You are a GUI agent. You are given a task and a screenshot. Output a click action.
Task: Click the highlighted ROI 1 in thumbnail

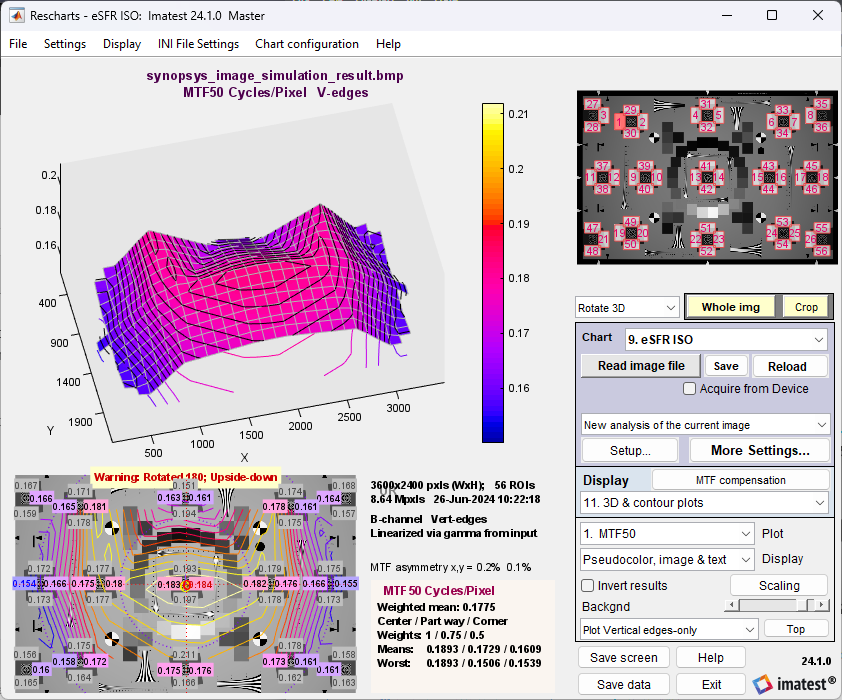pos(619,122)
